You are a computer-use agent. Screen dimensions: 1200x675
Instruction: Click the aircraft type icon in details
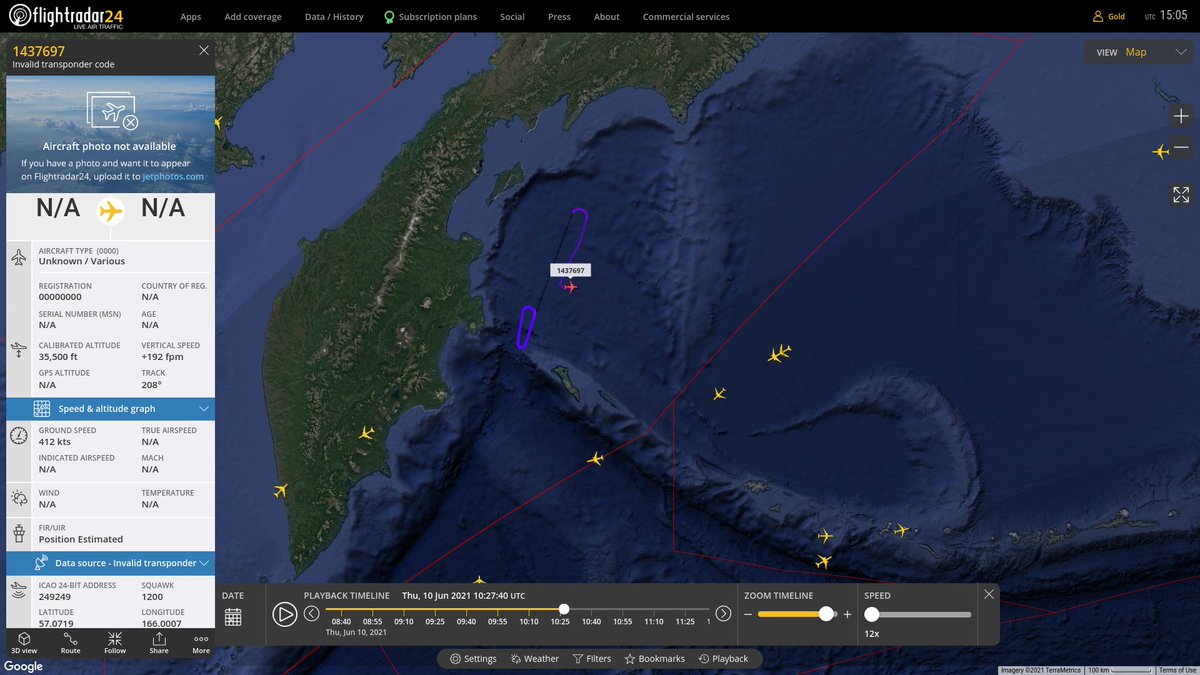pyautogui.click(x=19, y=258)
